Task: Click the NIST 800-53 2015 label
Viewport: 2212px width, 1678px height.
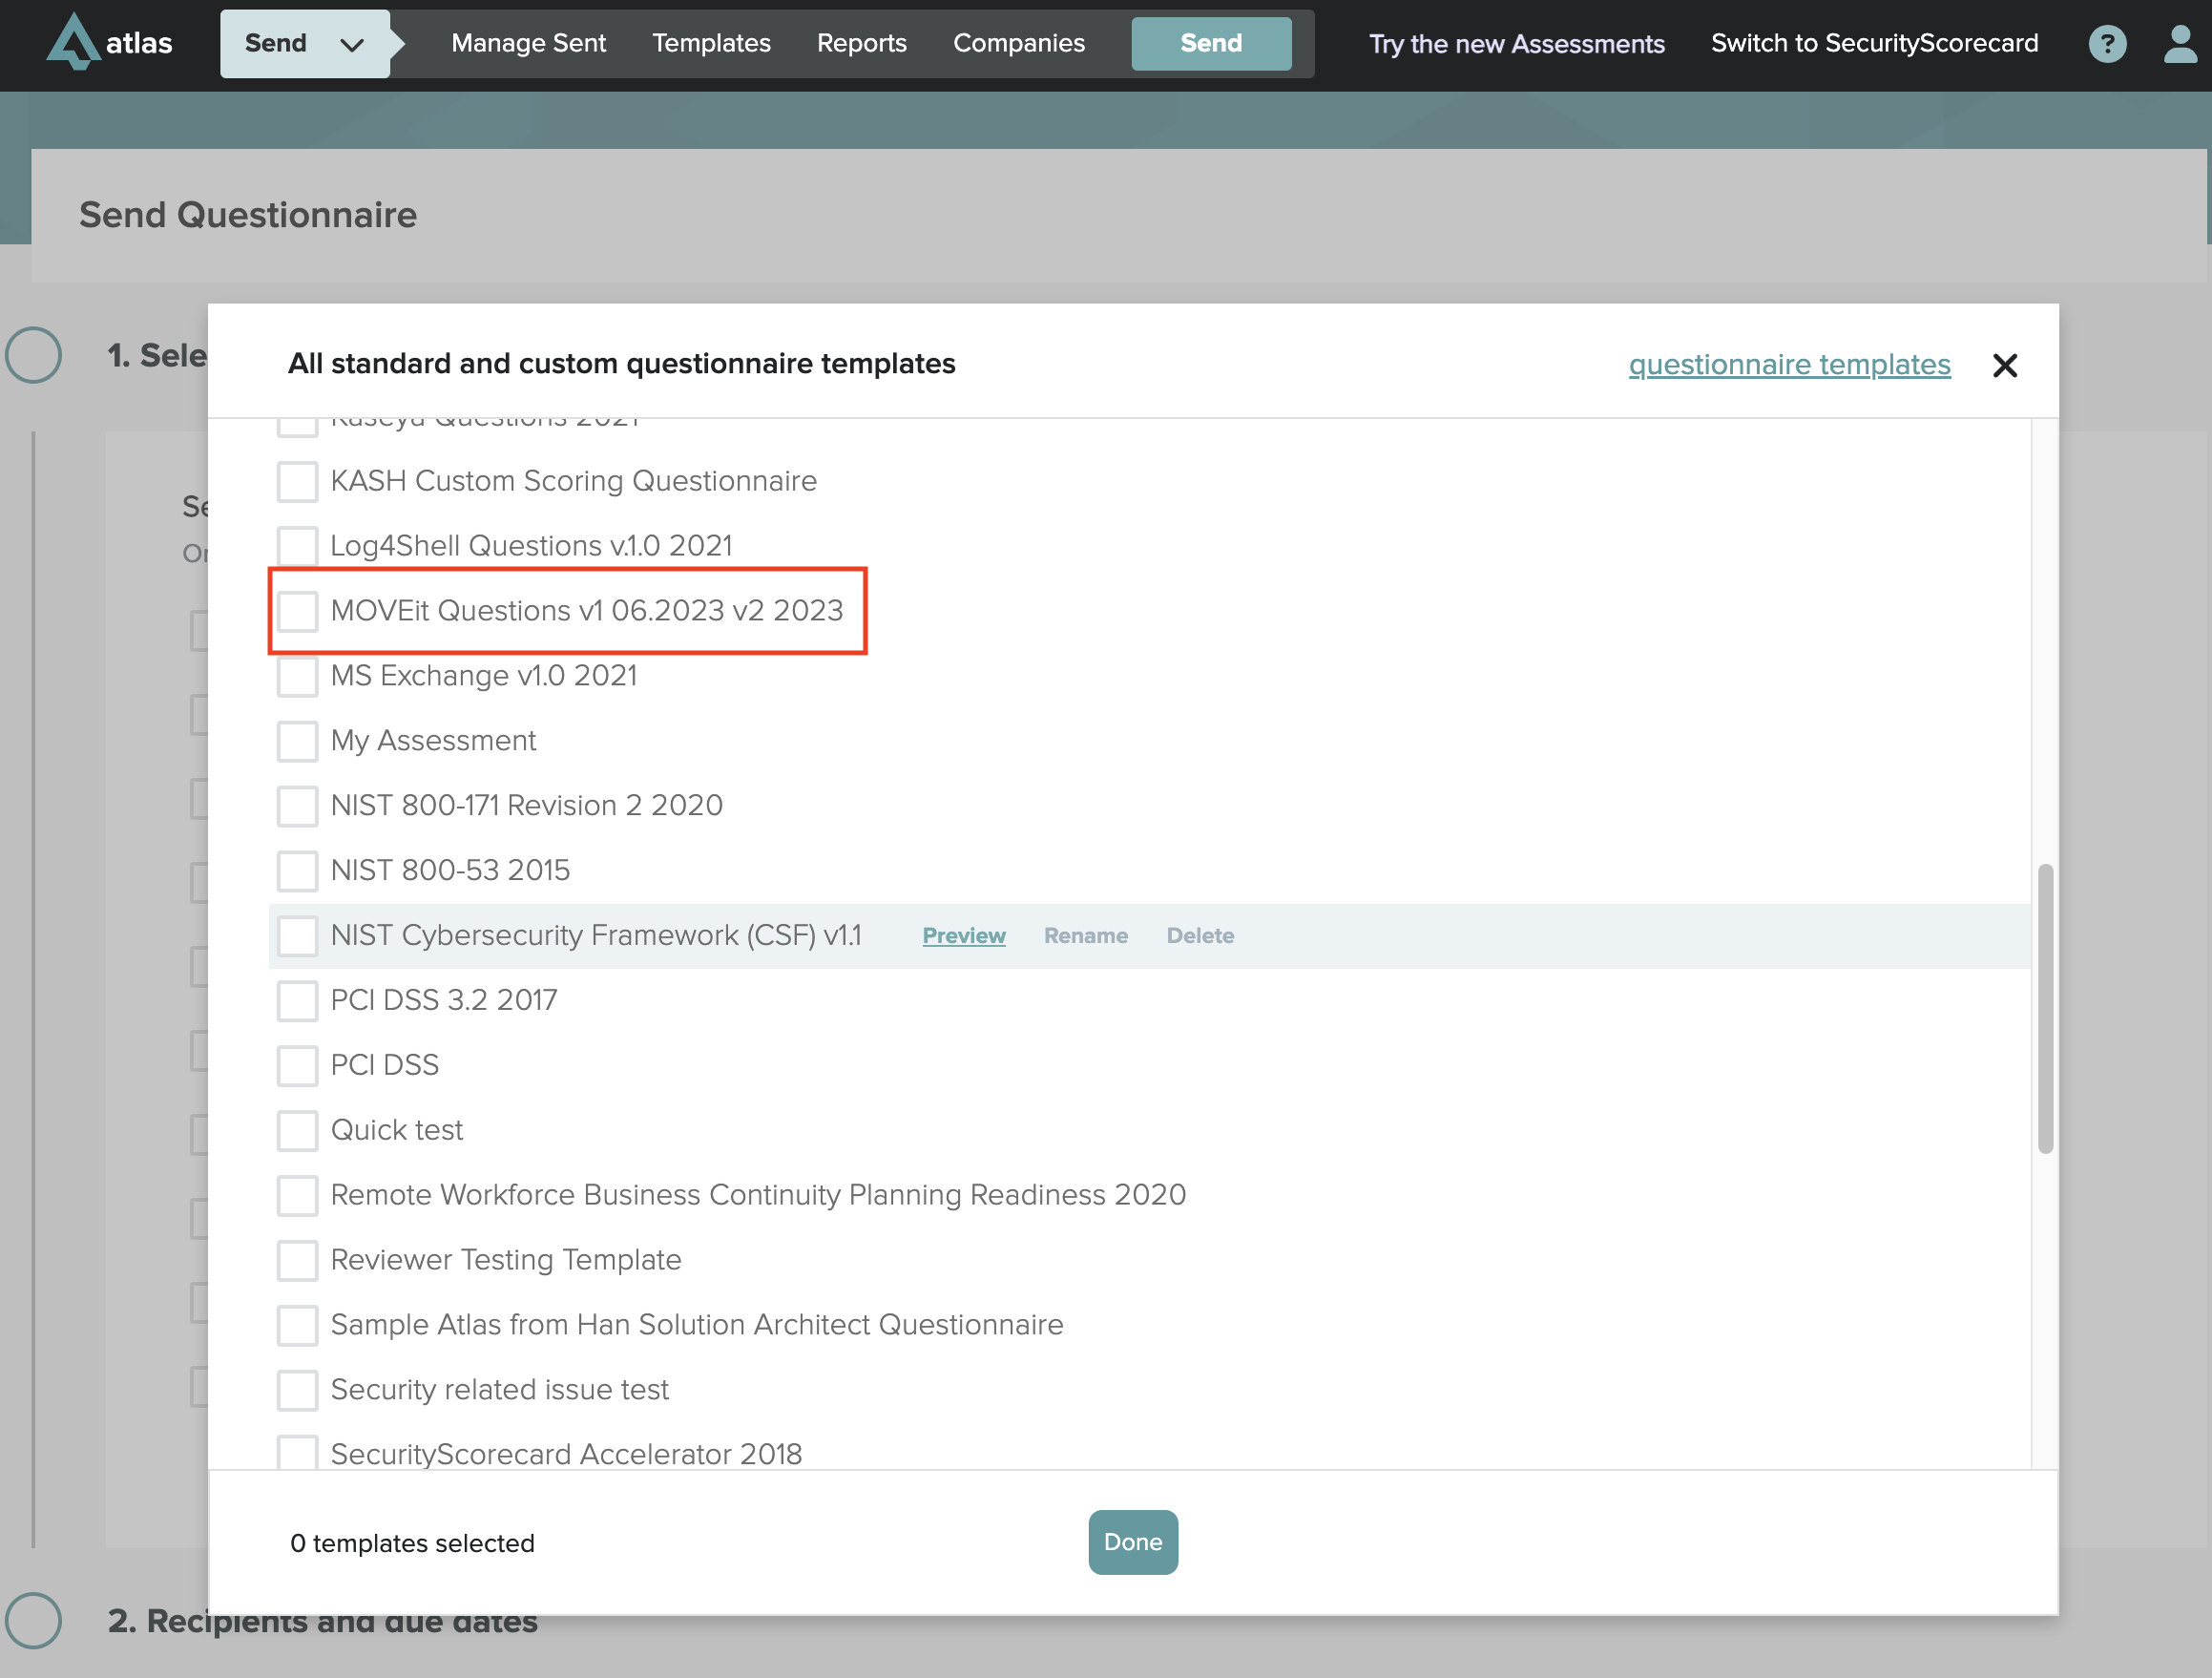Action: tap(450, 871)
